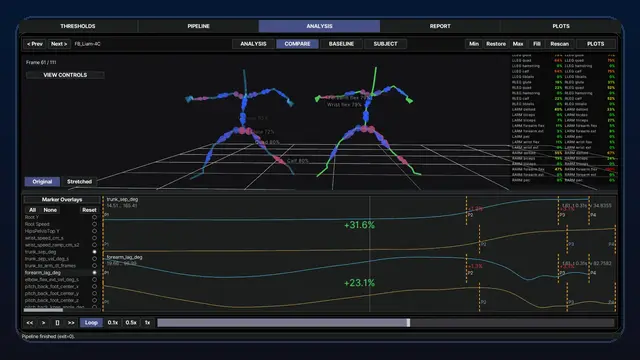
Task: Switch skeleton view to Original
Action: click(x=42, y=182)
